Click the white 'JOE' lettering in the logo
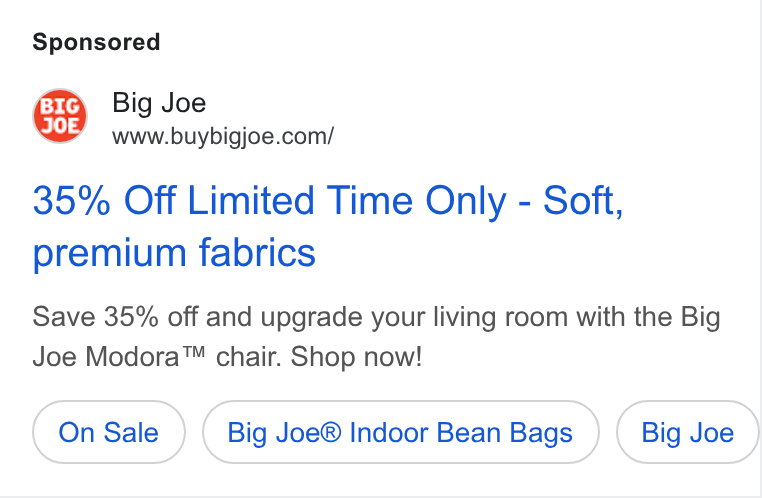This screenshot has height=498, width=762. pos(60,126)
